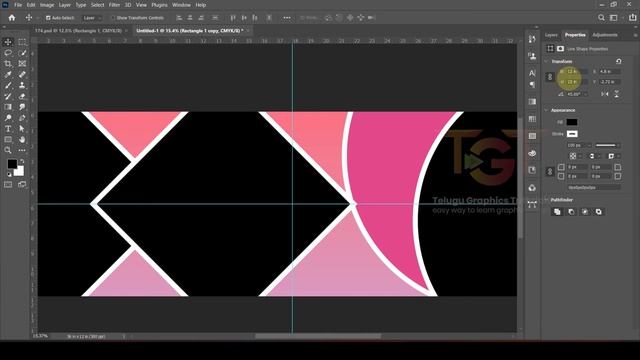The height and width of the screenshot is (360, 640).
Task: Click Exclude Overlapping Shapes pathfinder icon
Action: 598,211
